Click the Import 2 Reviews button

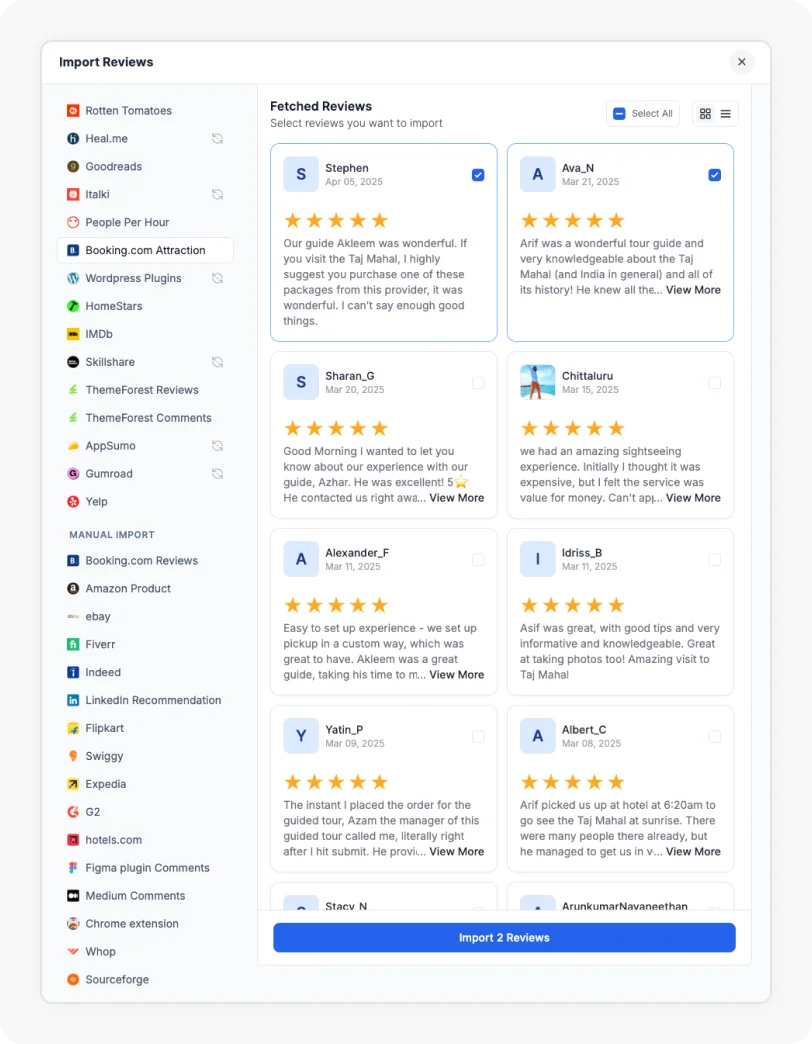[x=504, y=937]
